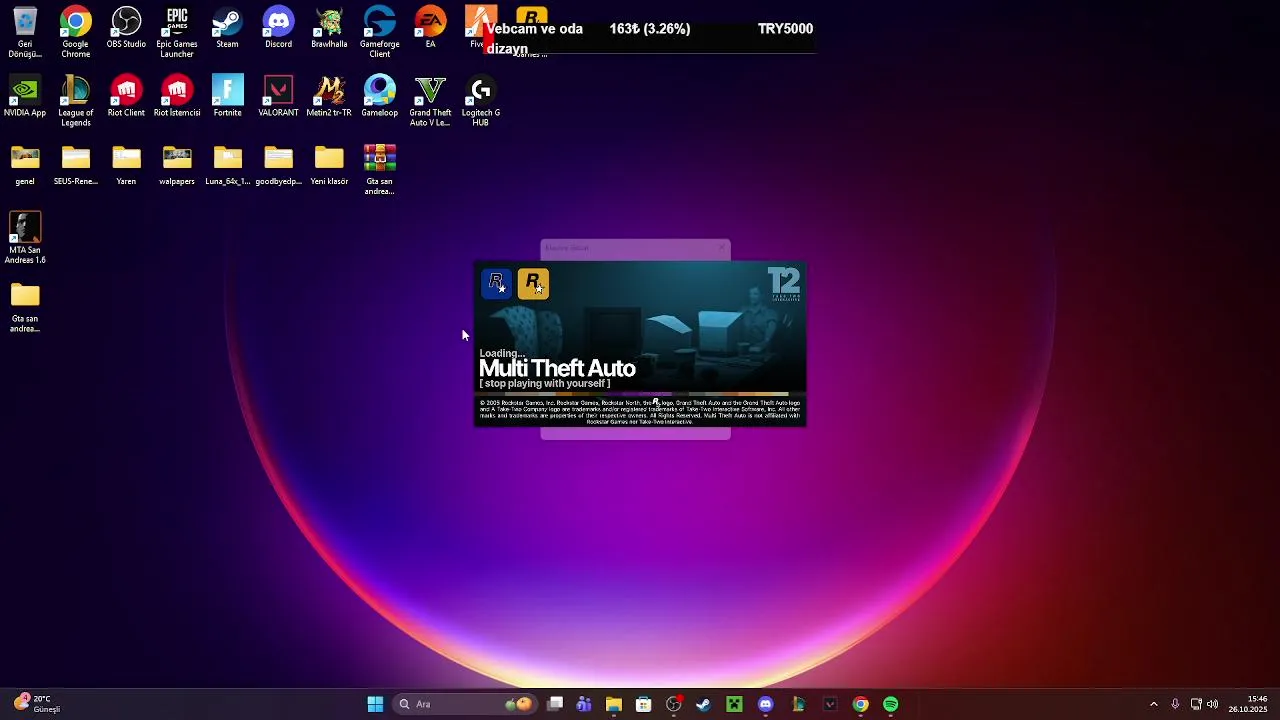Select the goodbyedp... folder on the desktop
1280x720 pixels.
pos(278,165)
